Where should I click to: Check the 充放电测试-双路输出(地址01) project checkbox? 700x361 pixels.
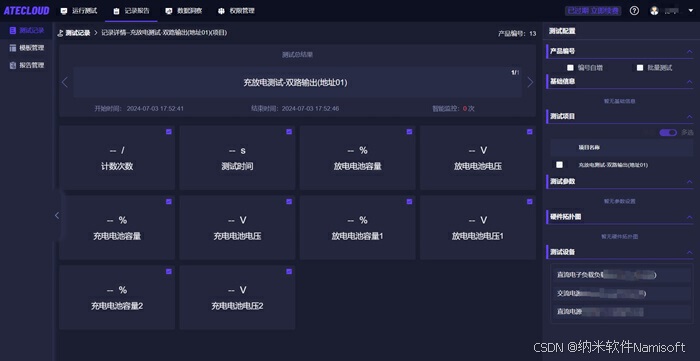(x=559, y=165)
